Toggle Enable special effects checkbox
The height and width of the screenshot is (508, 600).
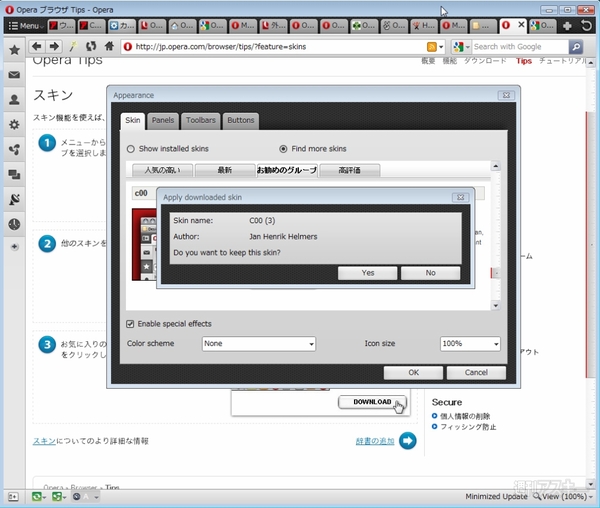pos(130,324)
